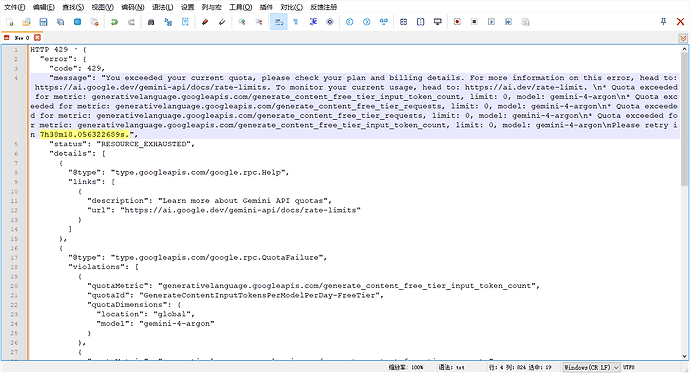Go to next position right-arrow circle
Image resolution: width=690 pixels, height=373 pixels.
tap(367, 22)
